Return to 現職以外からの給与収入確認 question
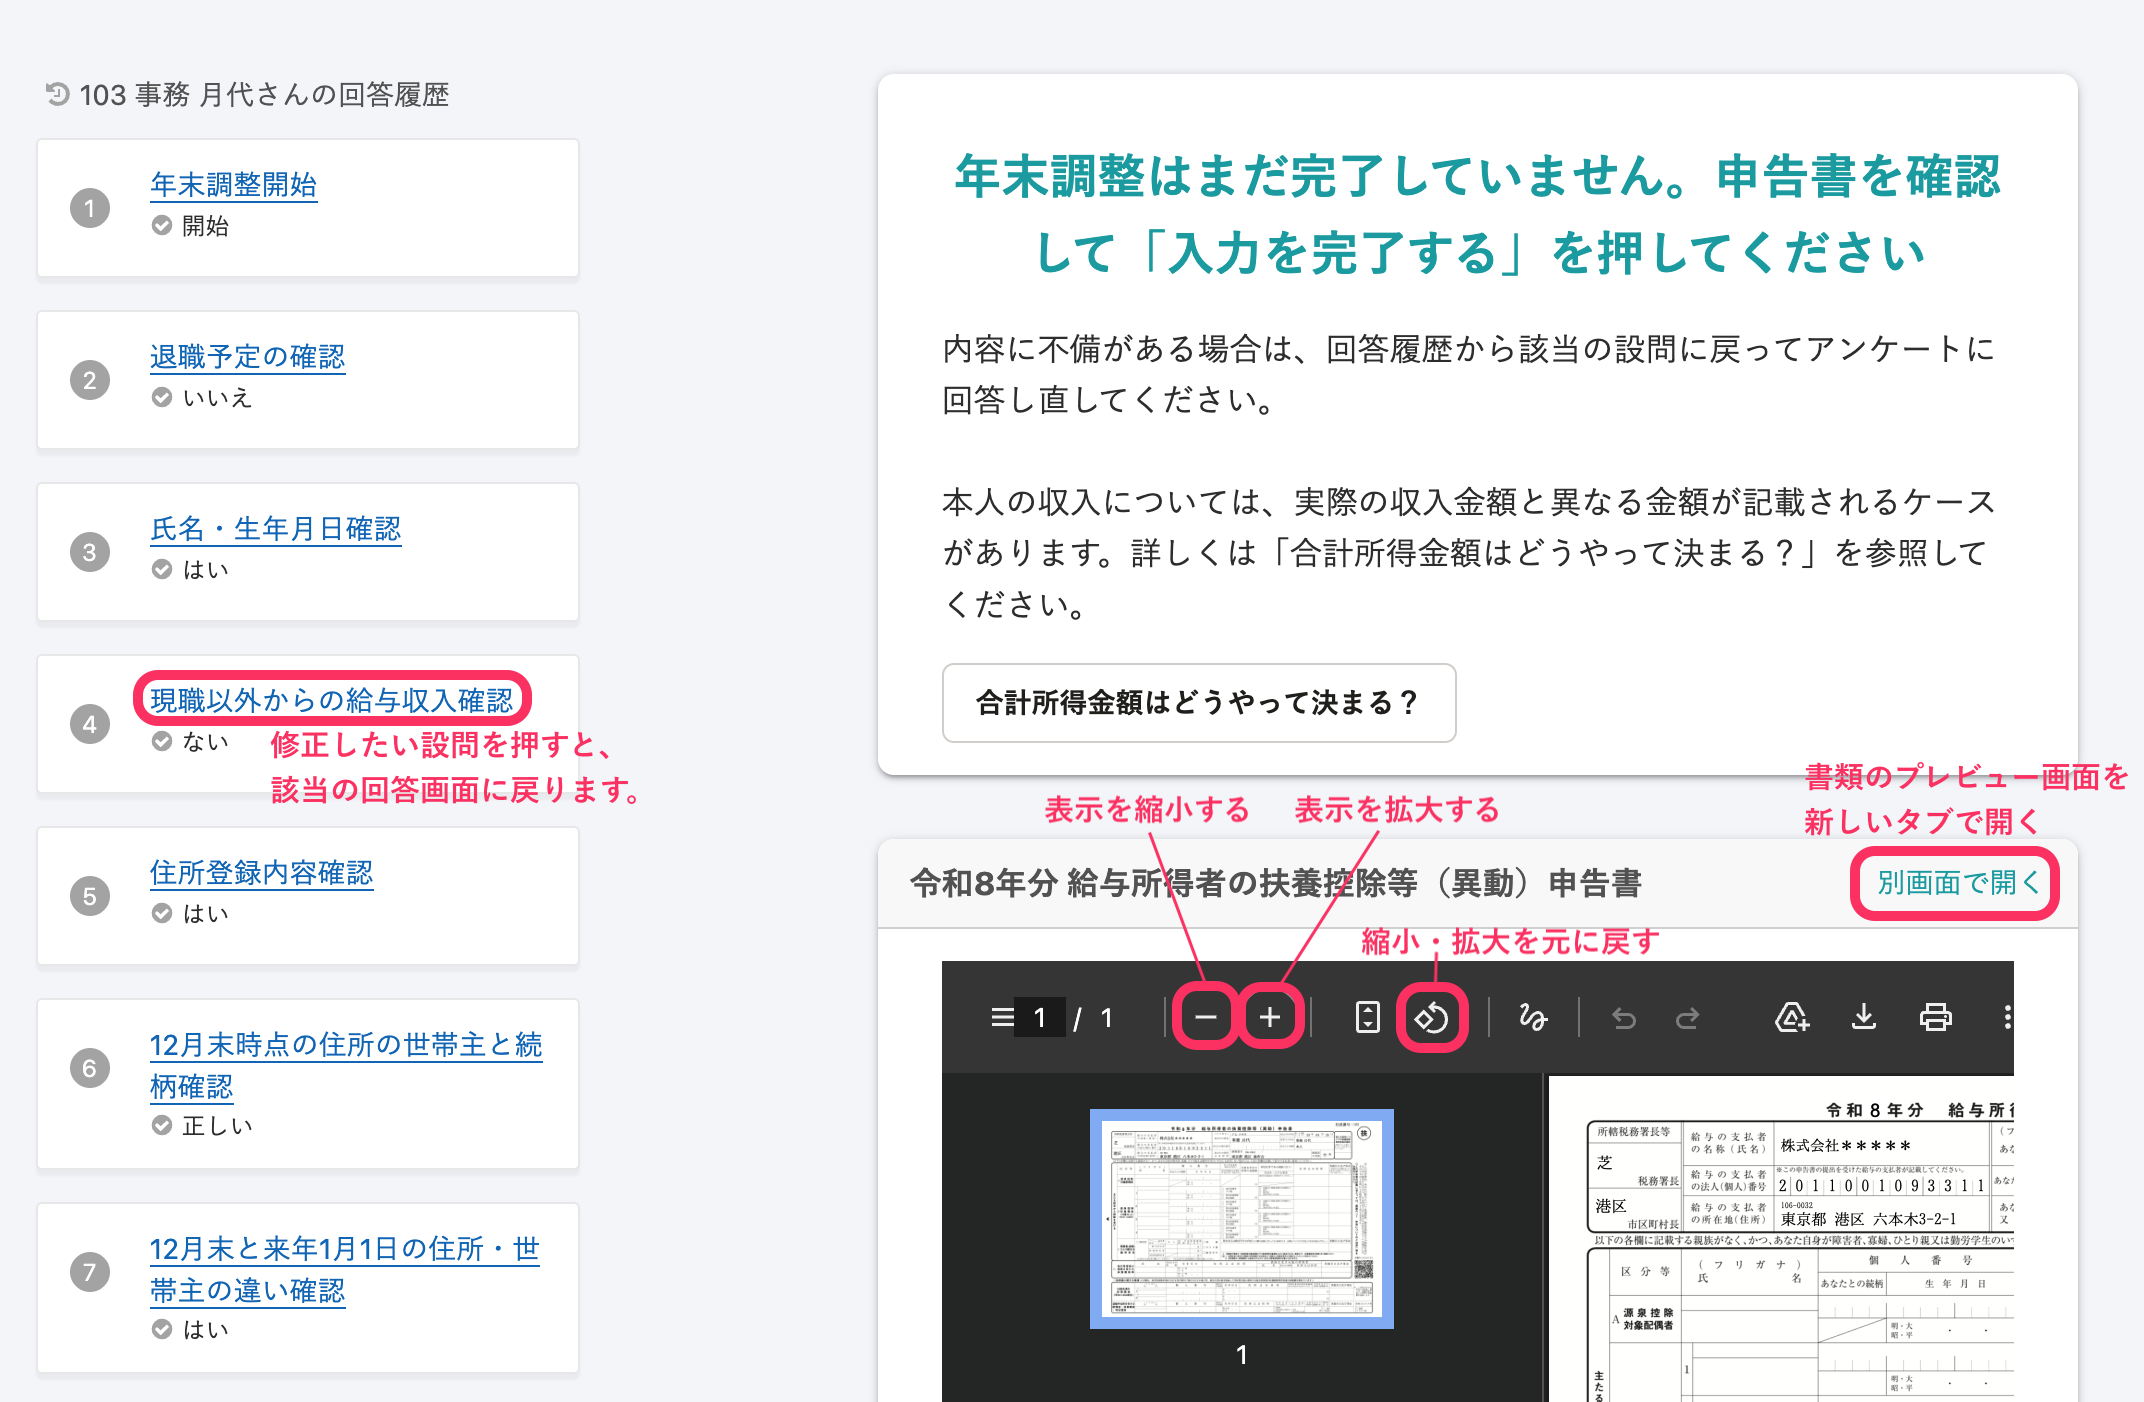 (x=331, y=701)
